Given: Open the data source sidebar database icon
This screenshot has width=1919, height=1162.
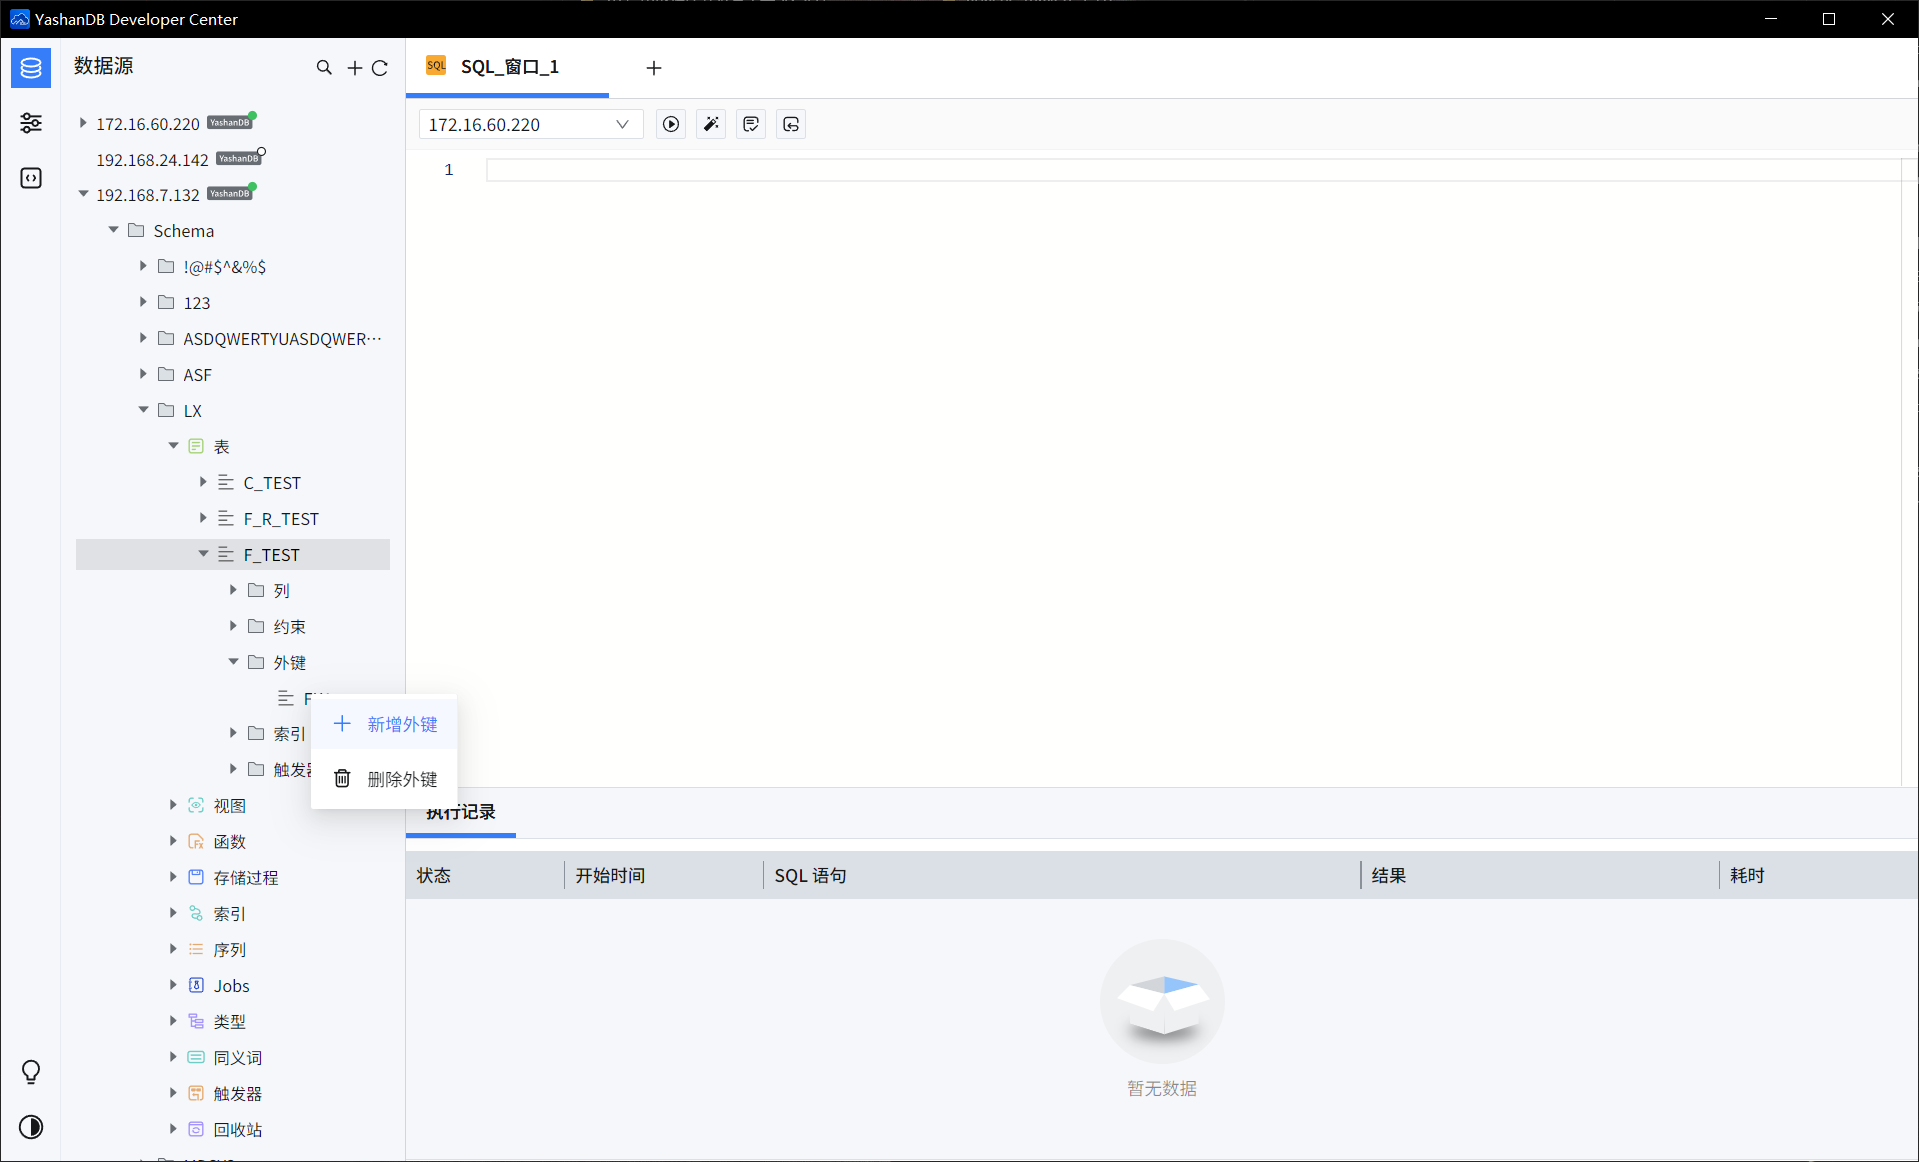Looking at the screenshot, I should [x=31, y=68].
